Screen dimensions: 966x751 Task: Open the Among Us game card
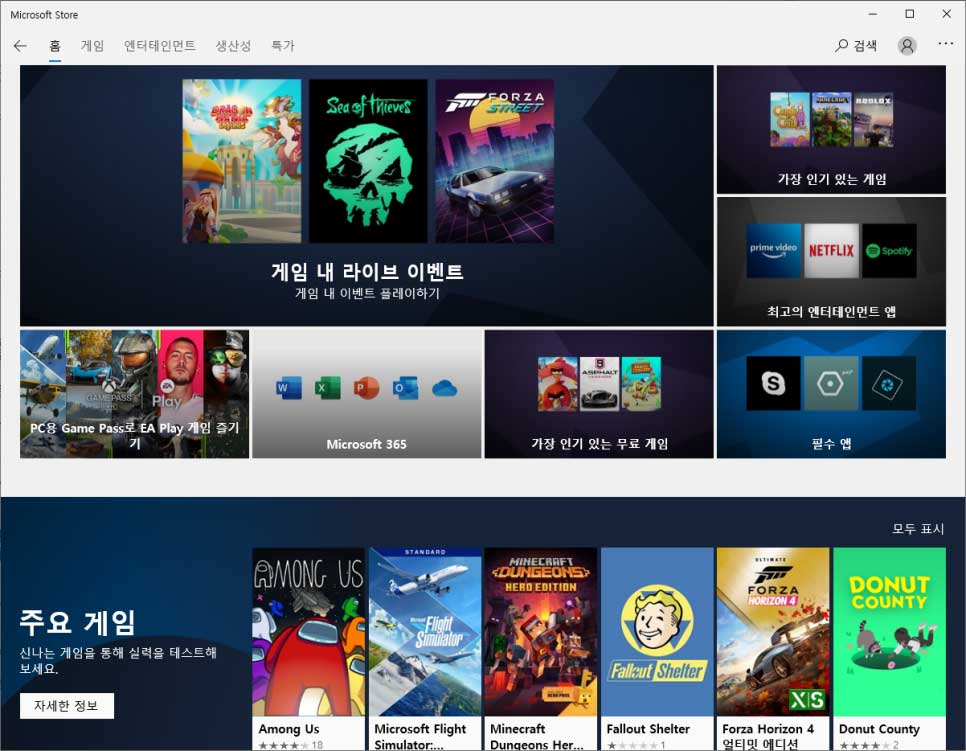309,649
